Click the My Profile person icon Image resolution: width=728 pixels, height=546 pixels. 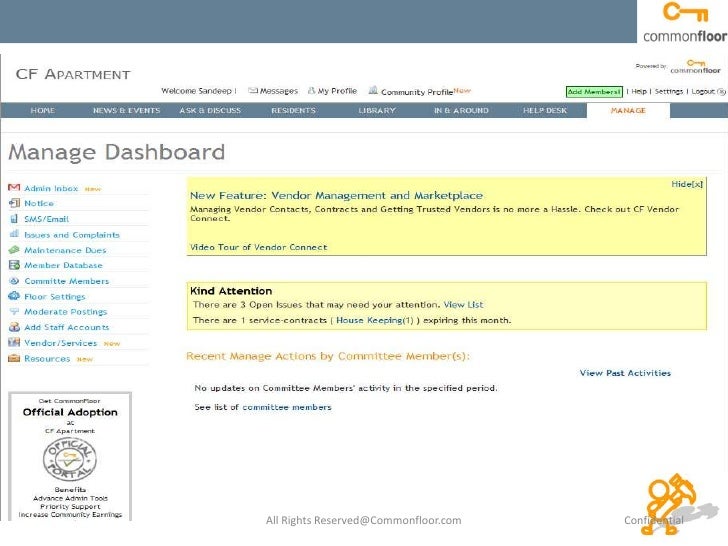(312, 91)
